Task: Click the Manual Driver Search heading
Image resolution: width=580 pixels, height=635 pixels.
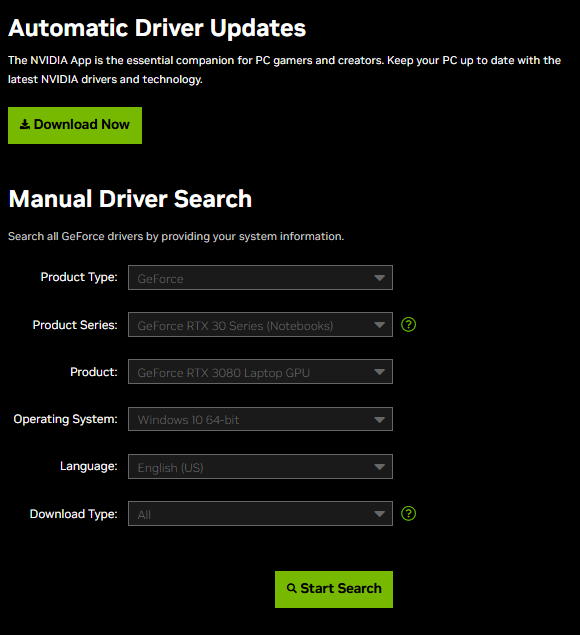Action: click(130, 199)
